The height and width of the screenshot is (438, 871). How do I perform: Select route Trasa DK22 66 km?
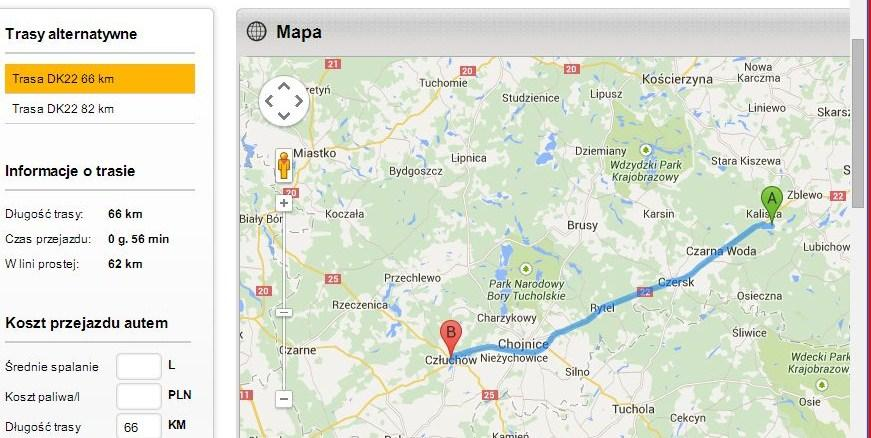tap(100, 79)
